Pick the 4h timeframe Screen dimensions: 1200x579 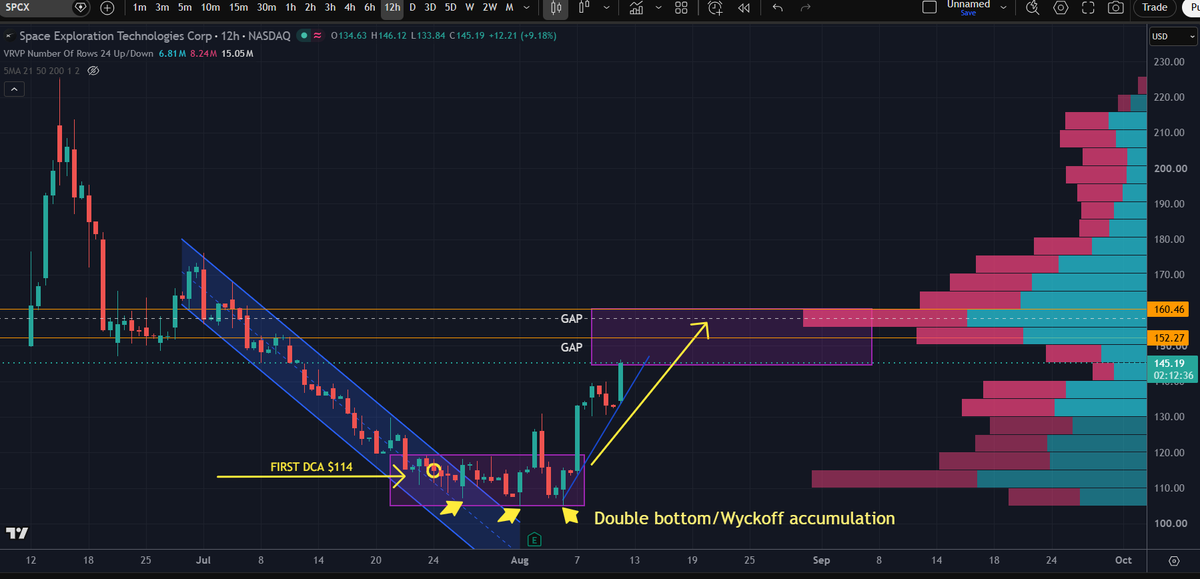coord(350,7)
